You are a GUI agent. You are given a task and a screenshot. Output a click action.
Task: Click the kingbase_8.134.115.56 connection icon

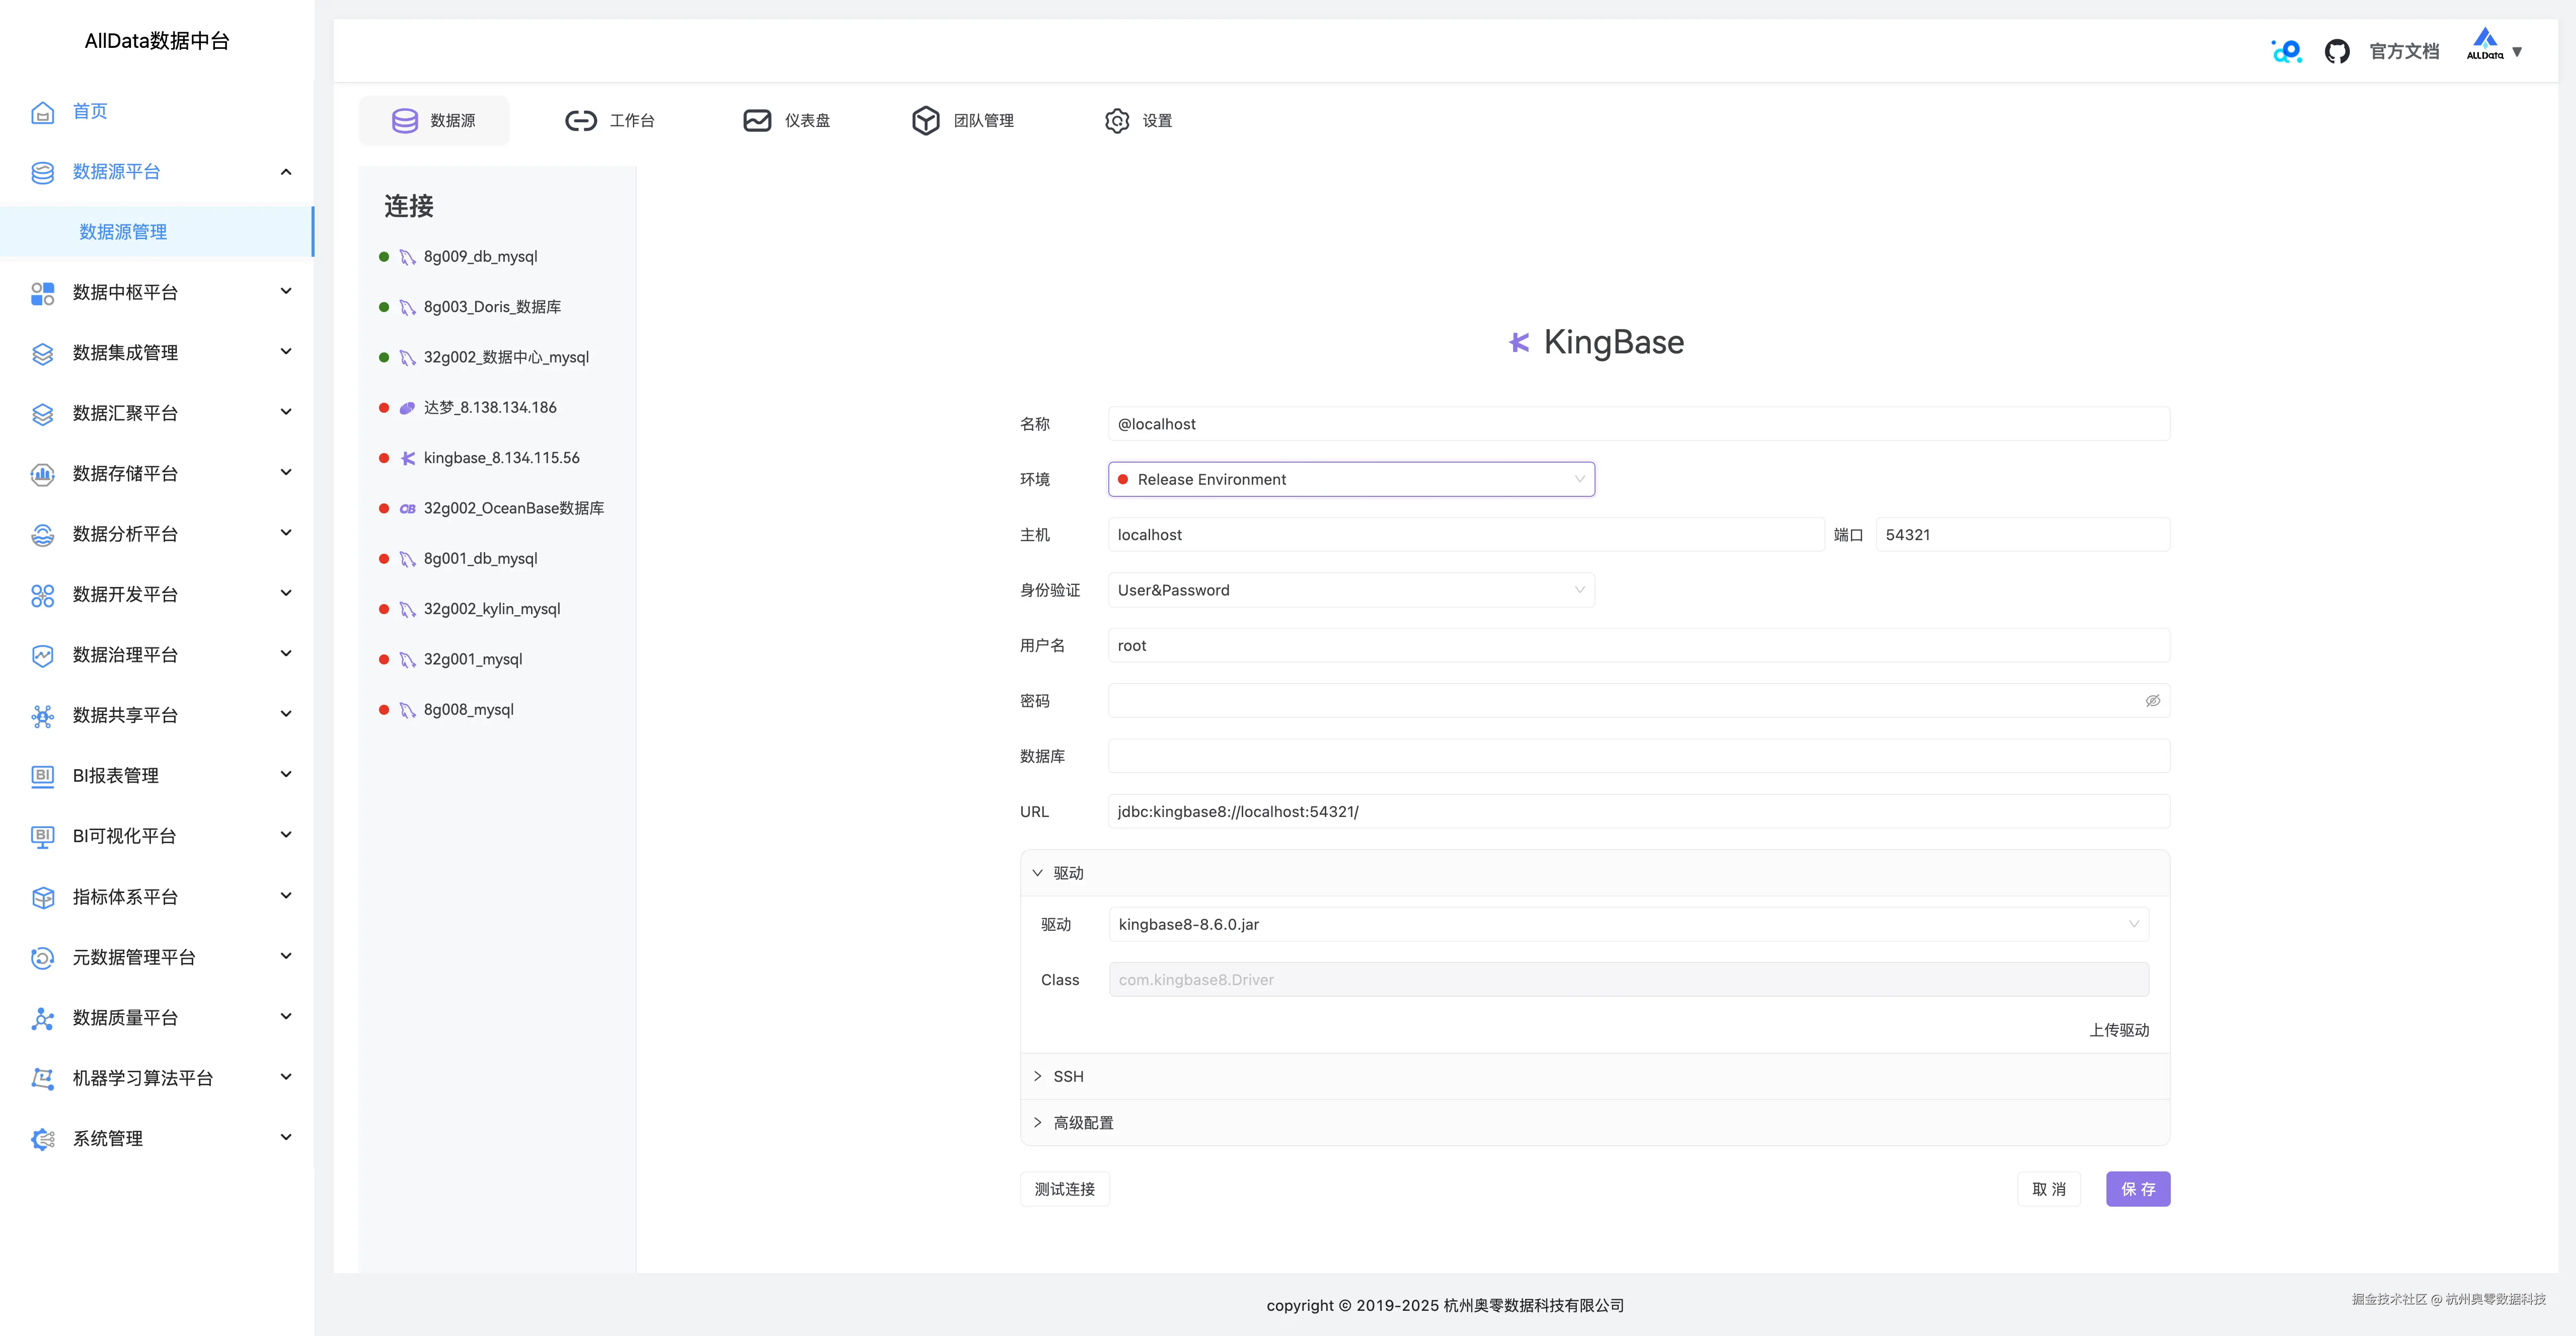coord(407,458)
